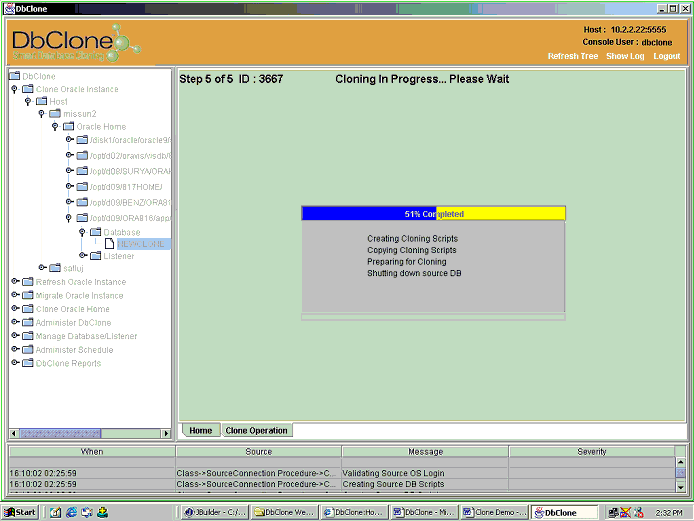Click 'Creating Source DB Scripts' message cell

click(x=425, y=484)
